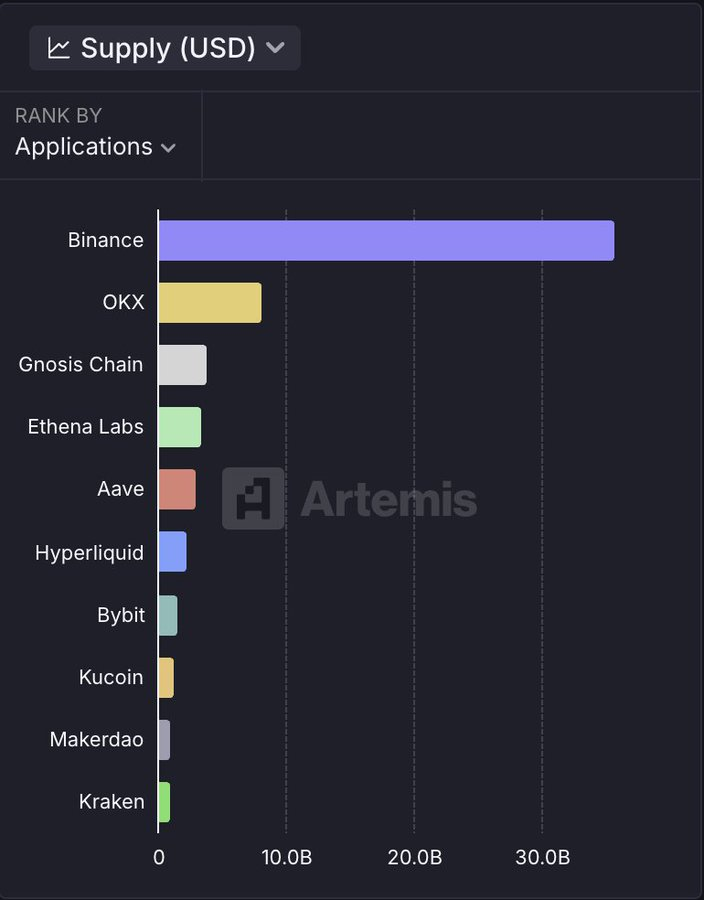The width and height of the screenshot is (704, 900).
Task: Click the Artemis logo icon watermark
Action: 253,498
